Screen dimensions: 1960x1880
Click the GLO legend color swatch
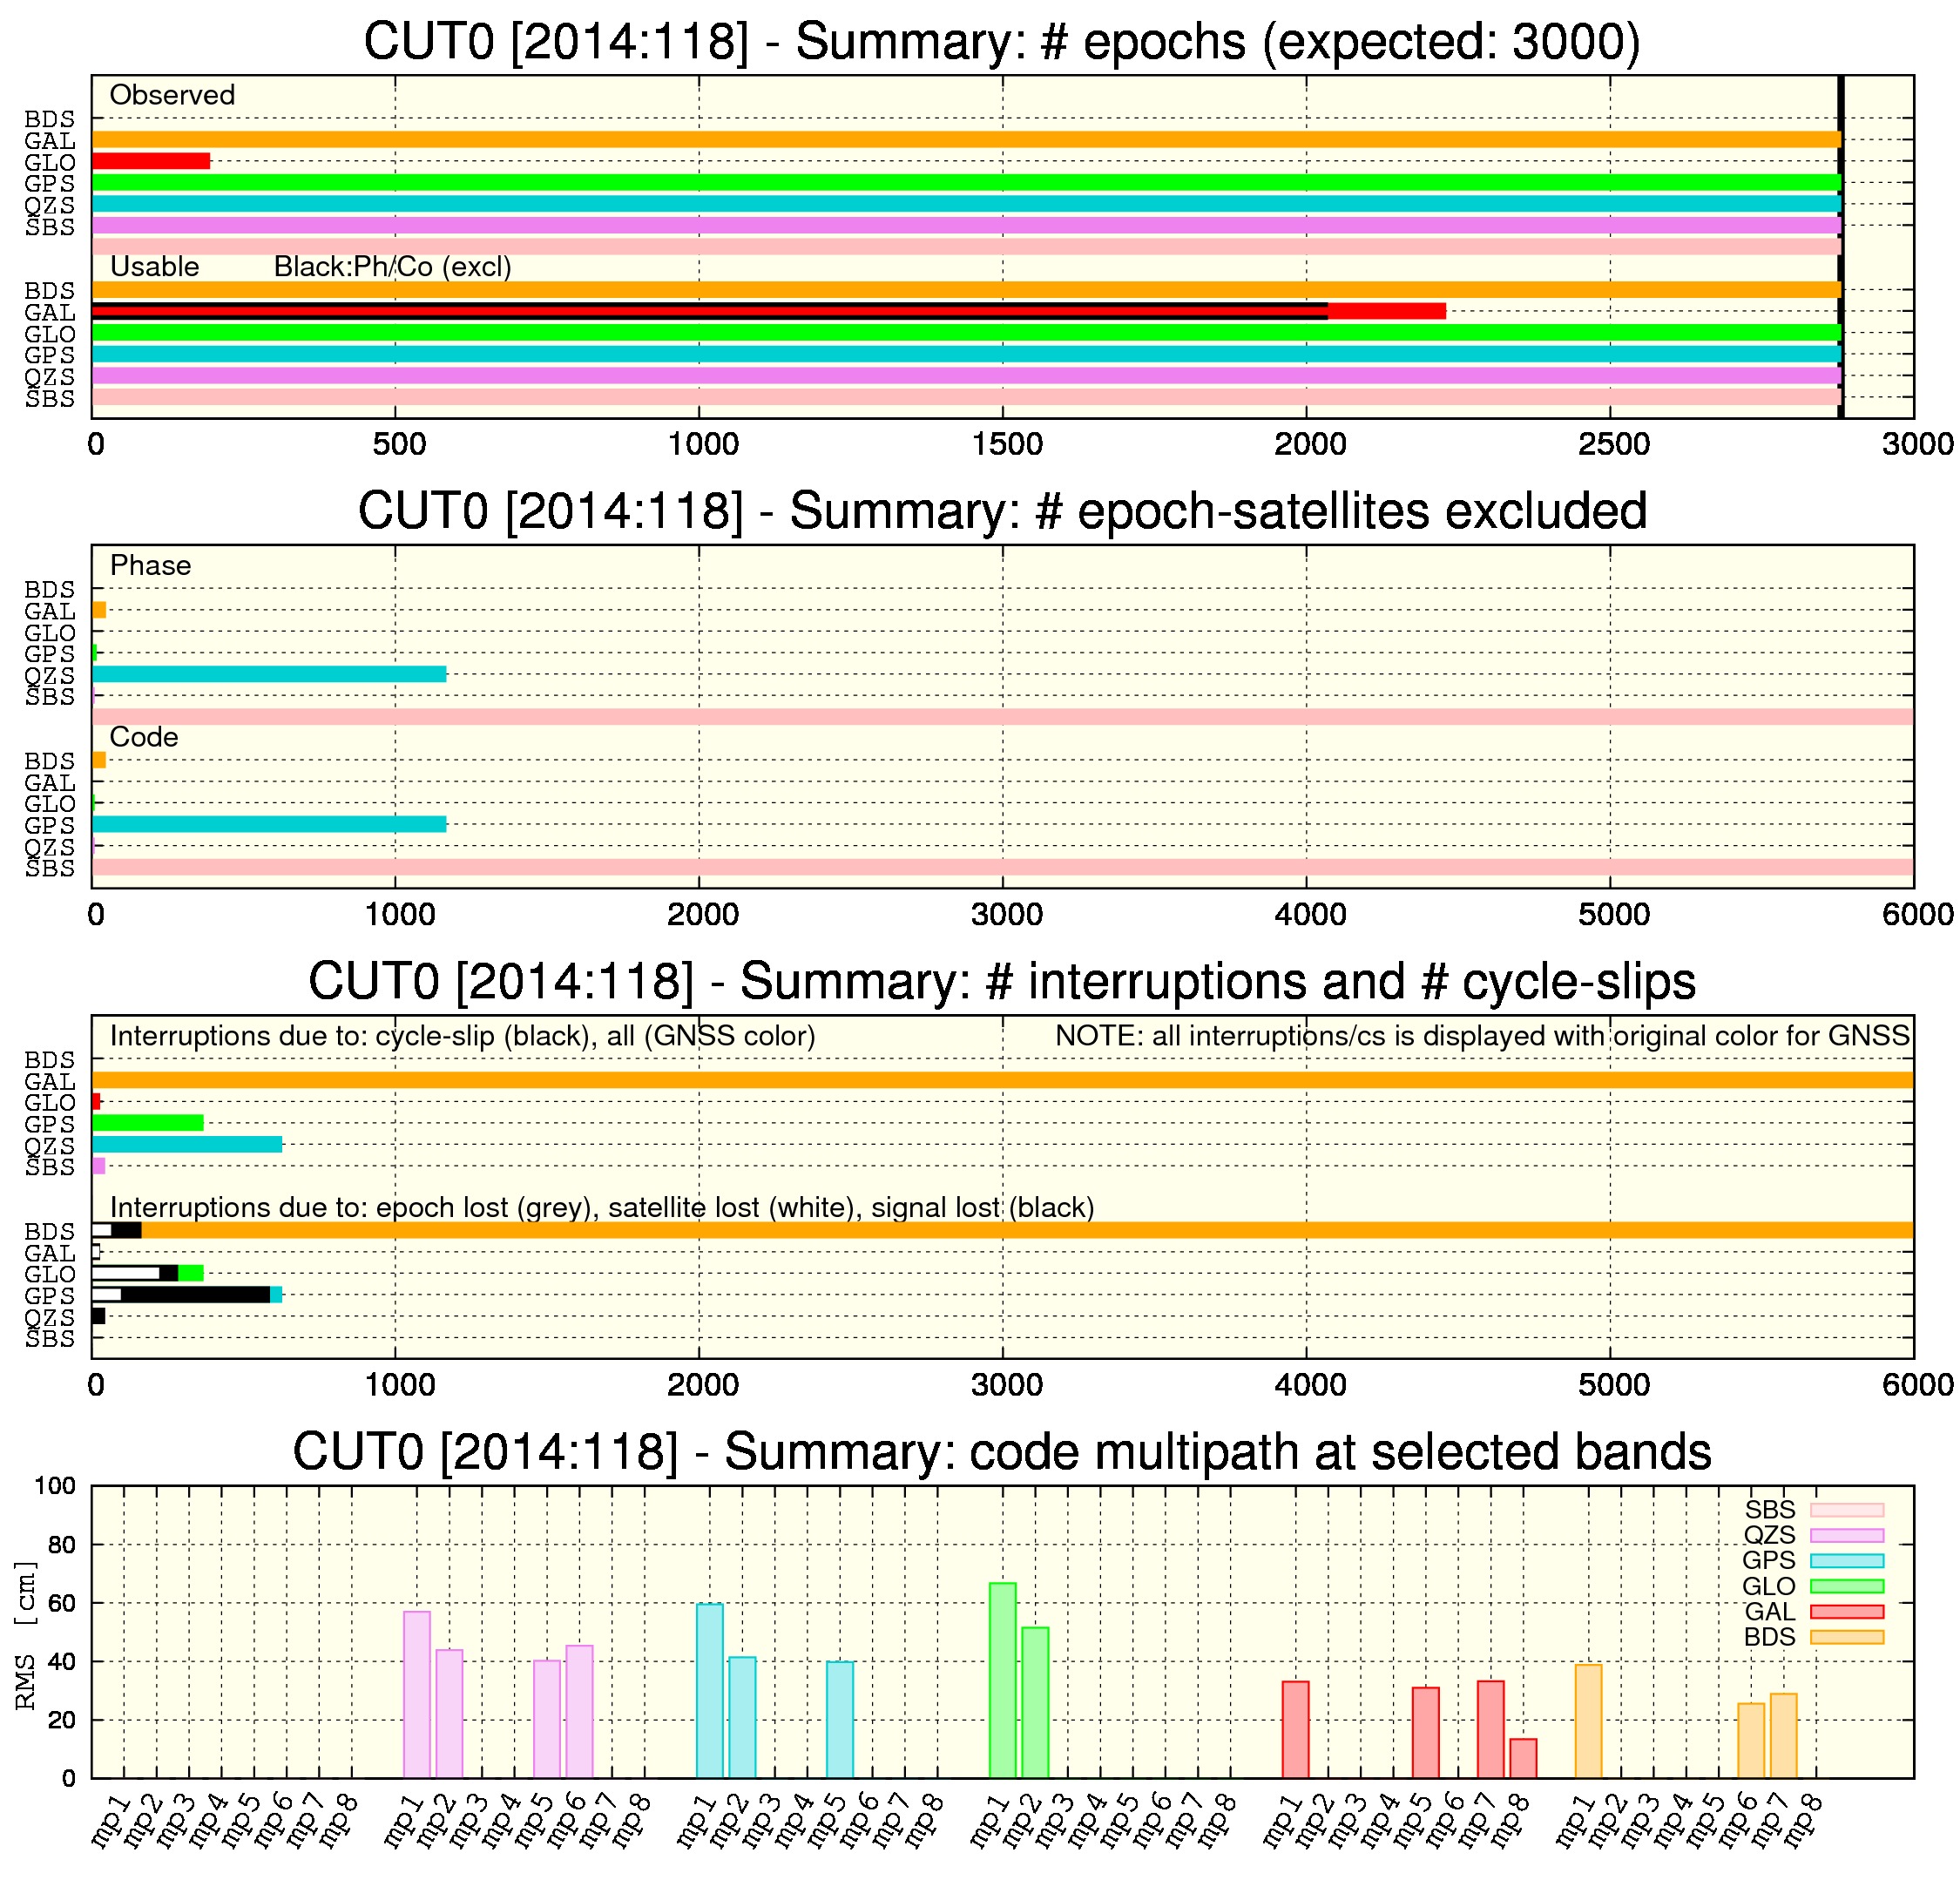pyautogui.click(x=1847, y=1587)
